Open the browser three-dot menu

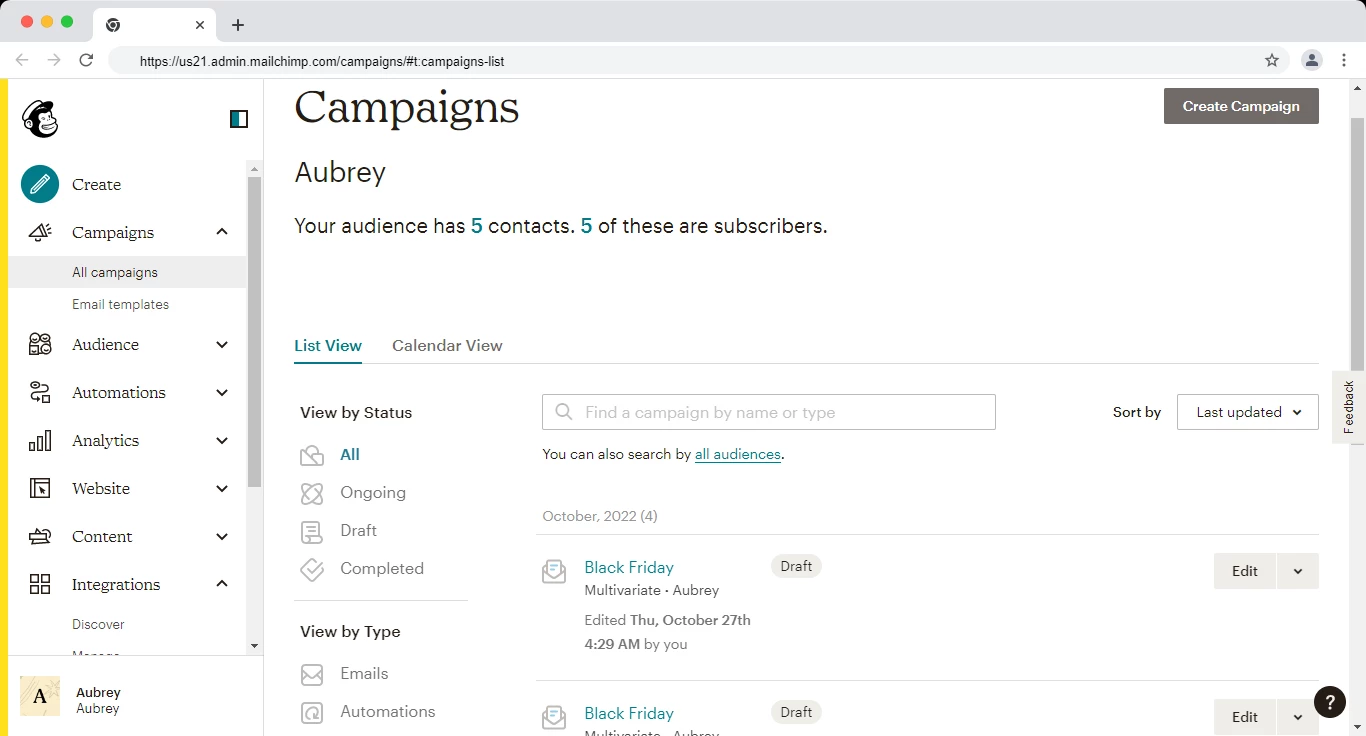(1345, 60)
